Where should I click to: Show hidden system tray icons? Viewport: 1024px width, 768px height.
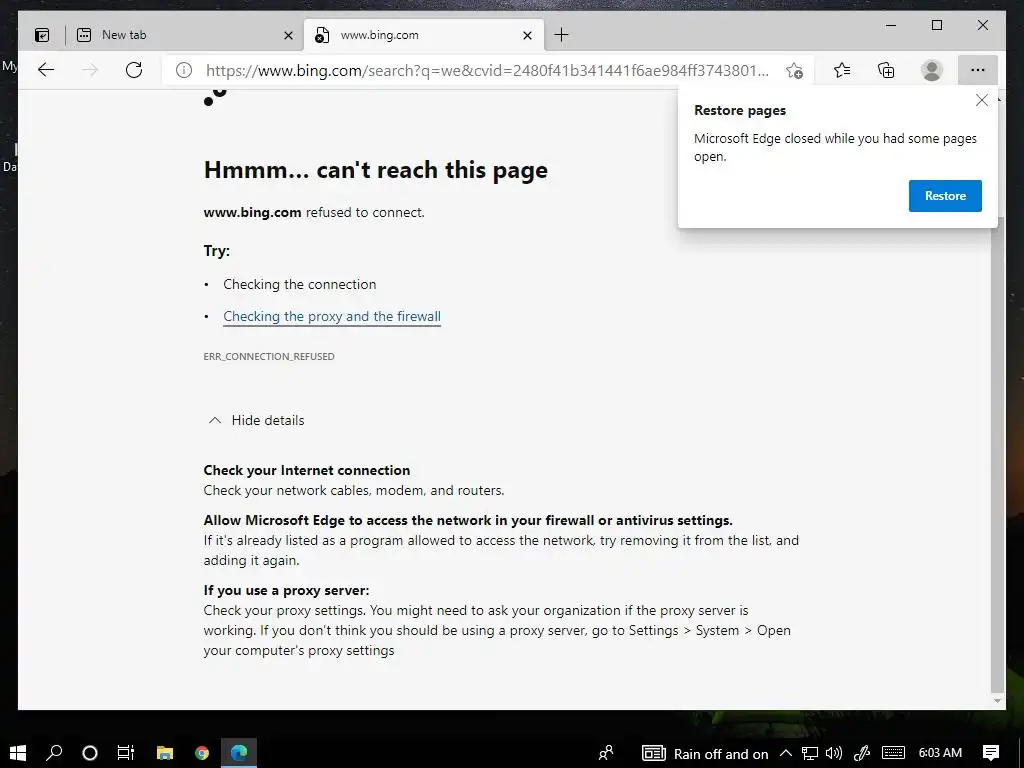coord(786,754)
